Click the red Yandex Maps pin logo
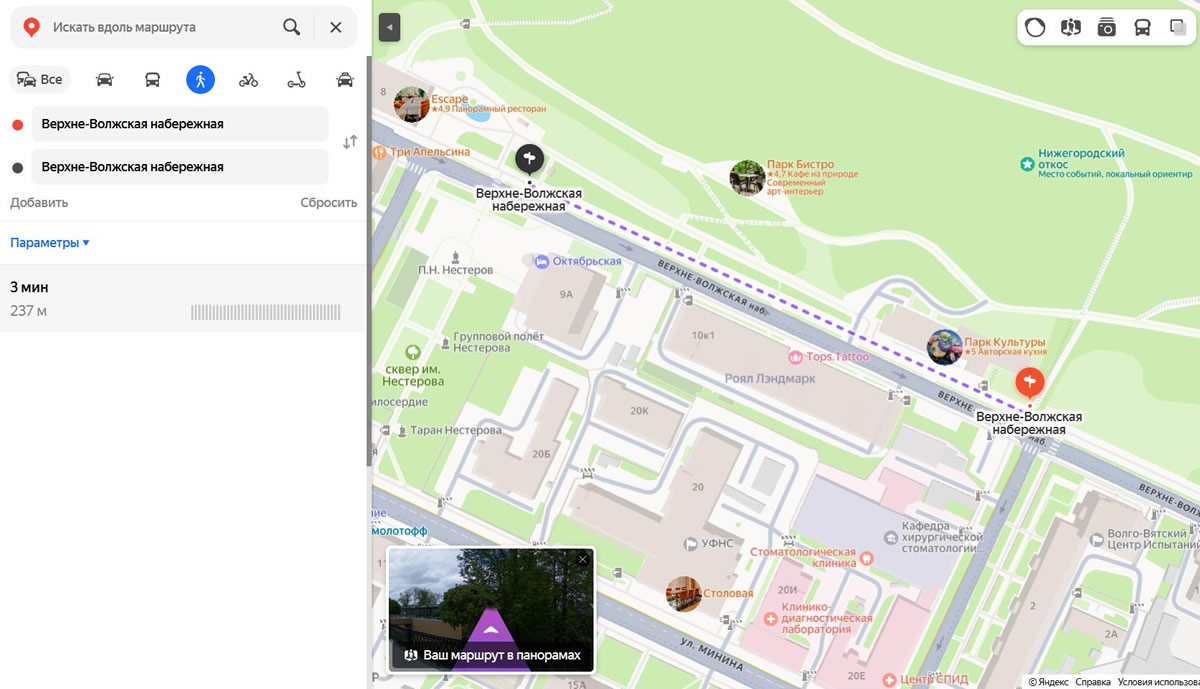1200x689 pixels. pyautogui.click(x=31, y=28)
